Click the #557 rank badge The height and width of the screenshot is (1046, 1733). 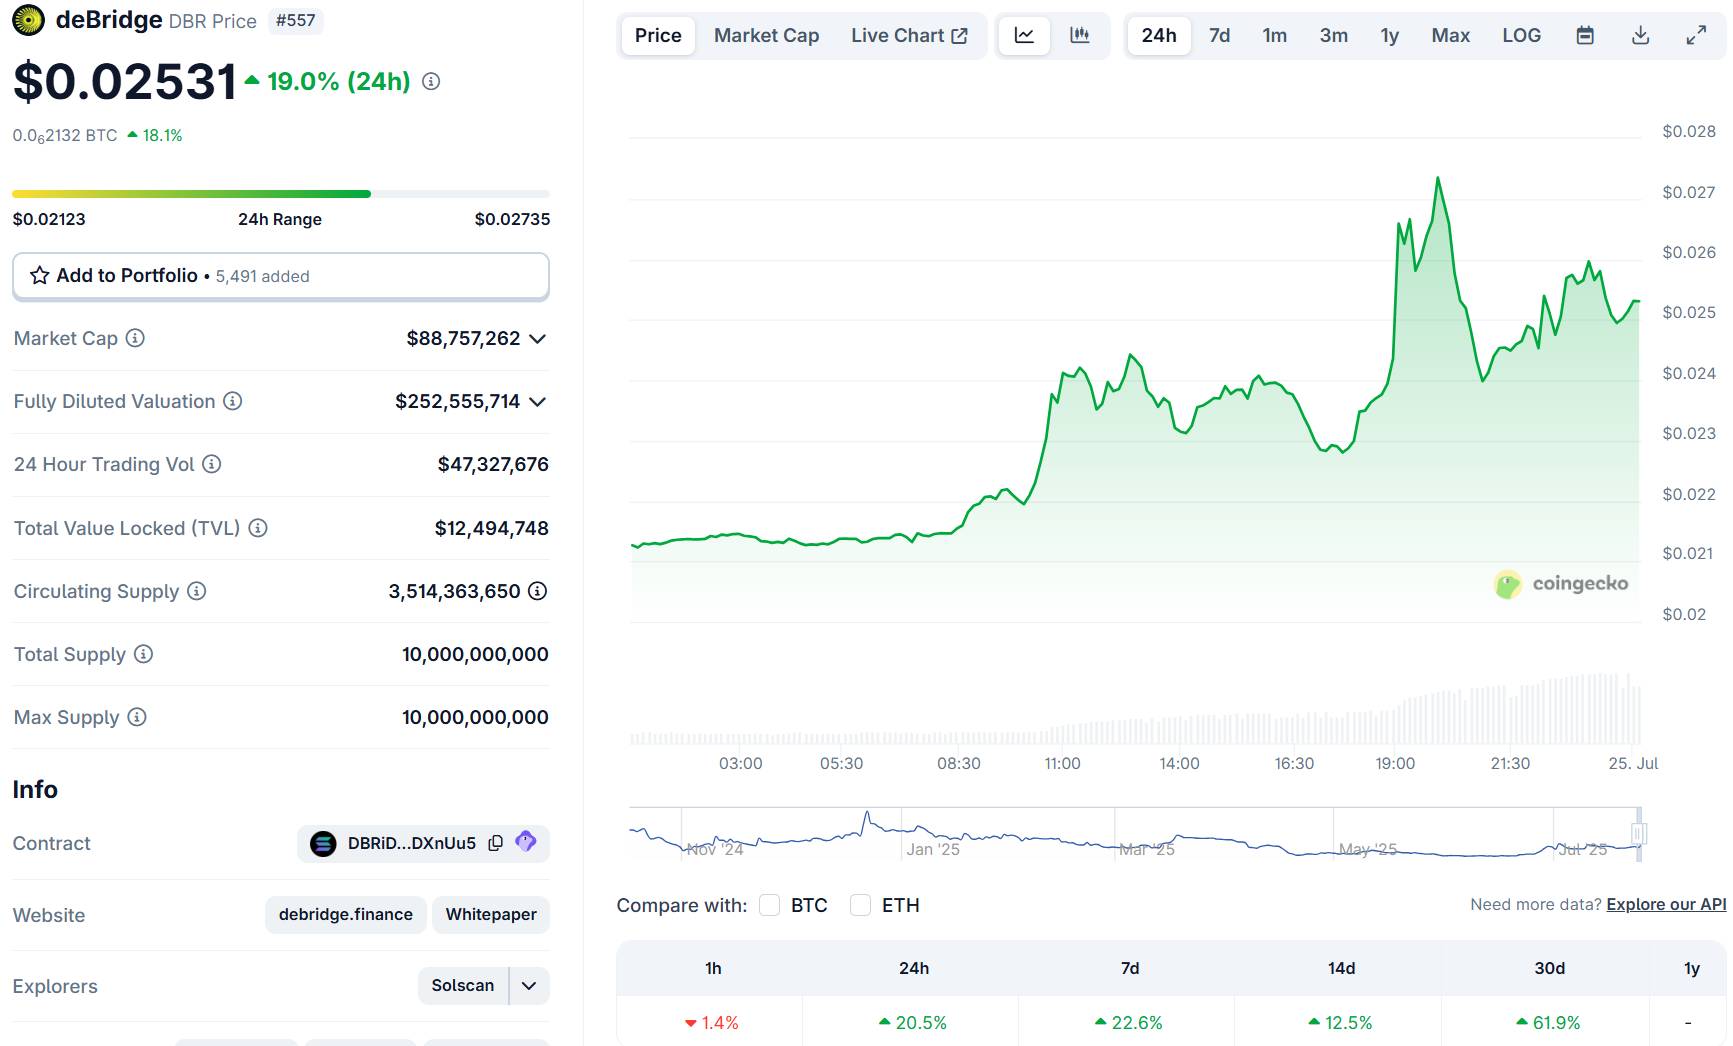[296, 20]
